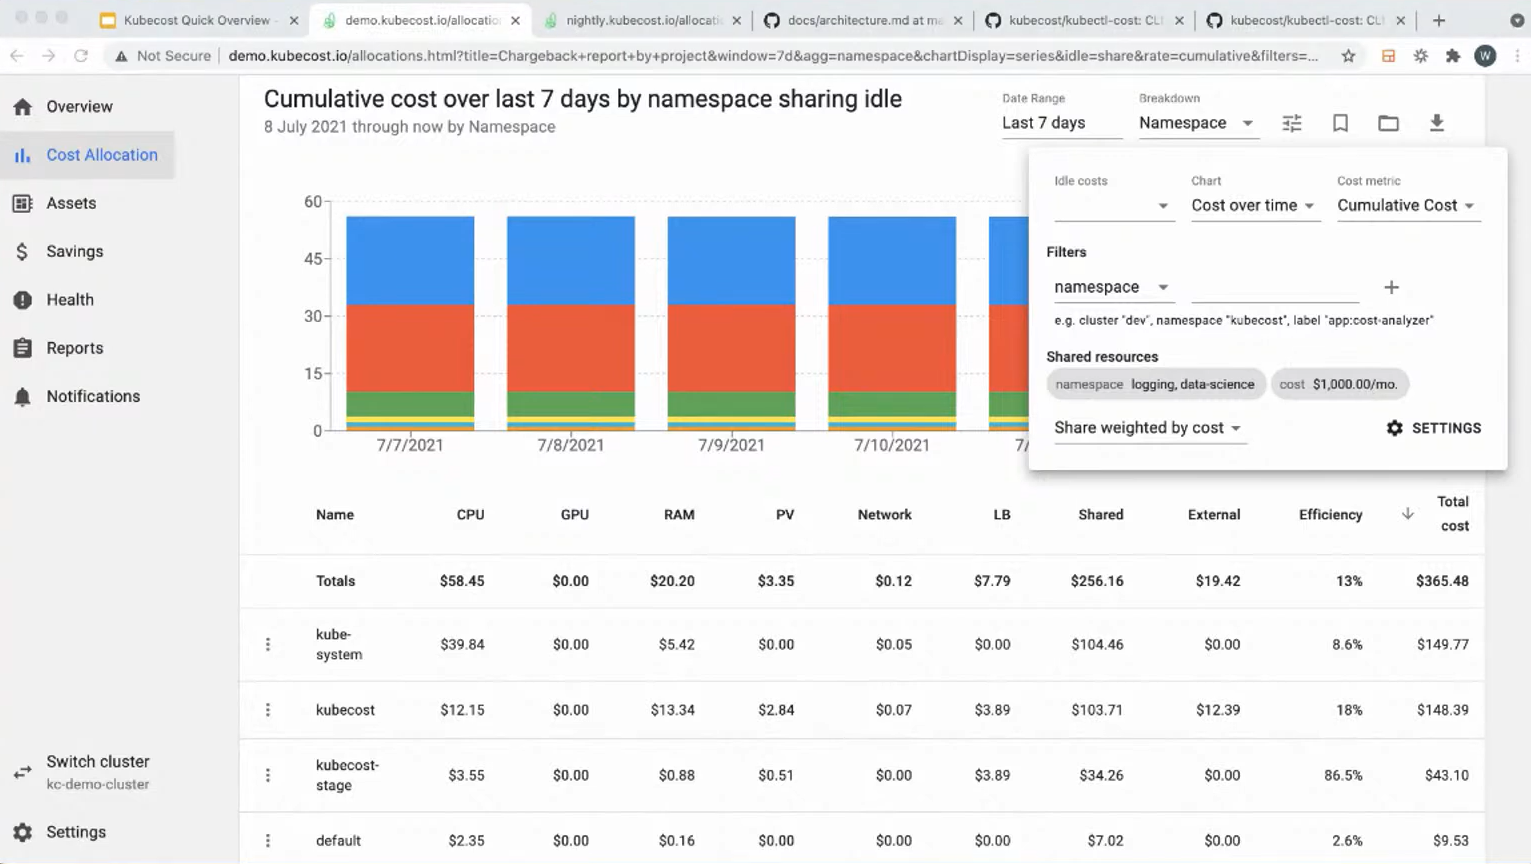The height and width of the screenshot is (864, 1531).
Task: Click the Switch cluster arrows icon
Action: [x=22, y=772]
